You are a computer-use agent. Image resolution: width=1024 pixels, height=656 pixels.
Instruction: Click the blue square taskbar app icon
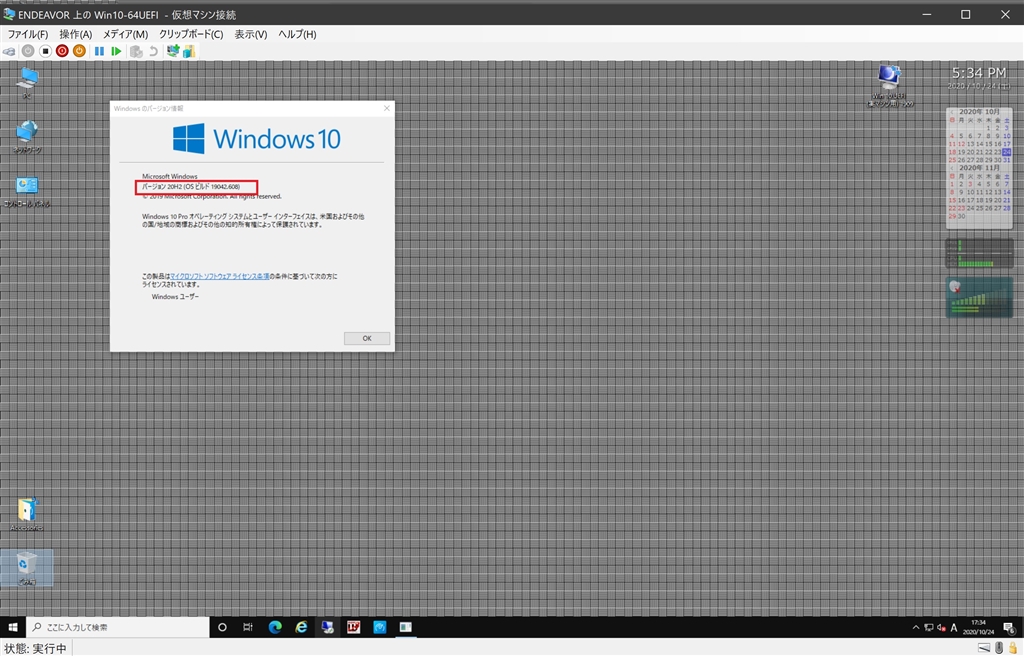coord(379,627)
